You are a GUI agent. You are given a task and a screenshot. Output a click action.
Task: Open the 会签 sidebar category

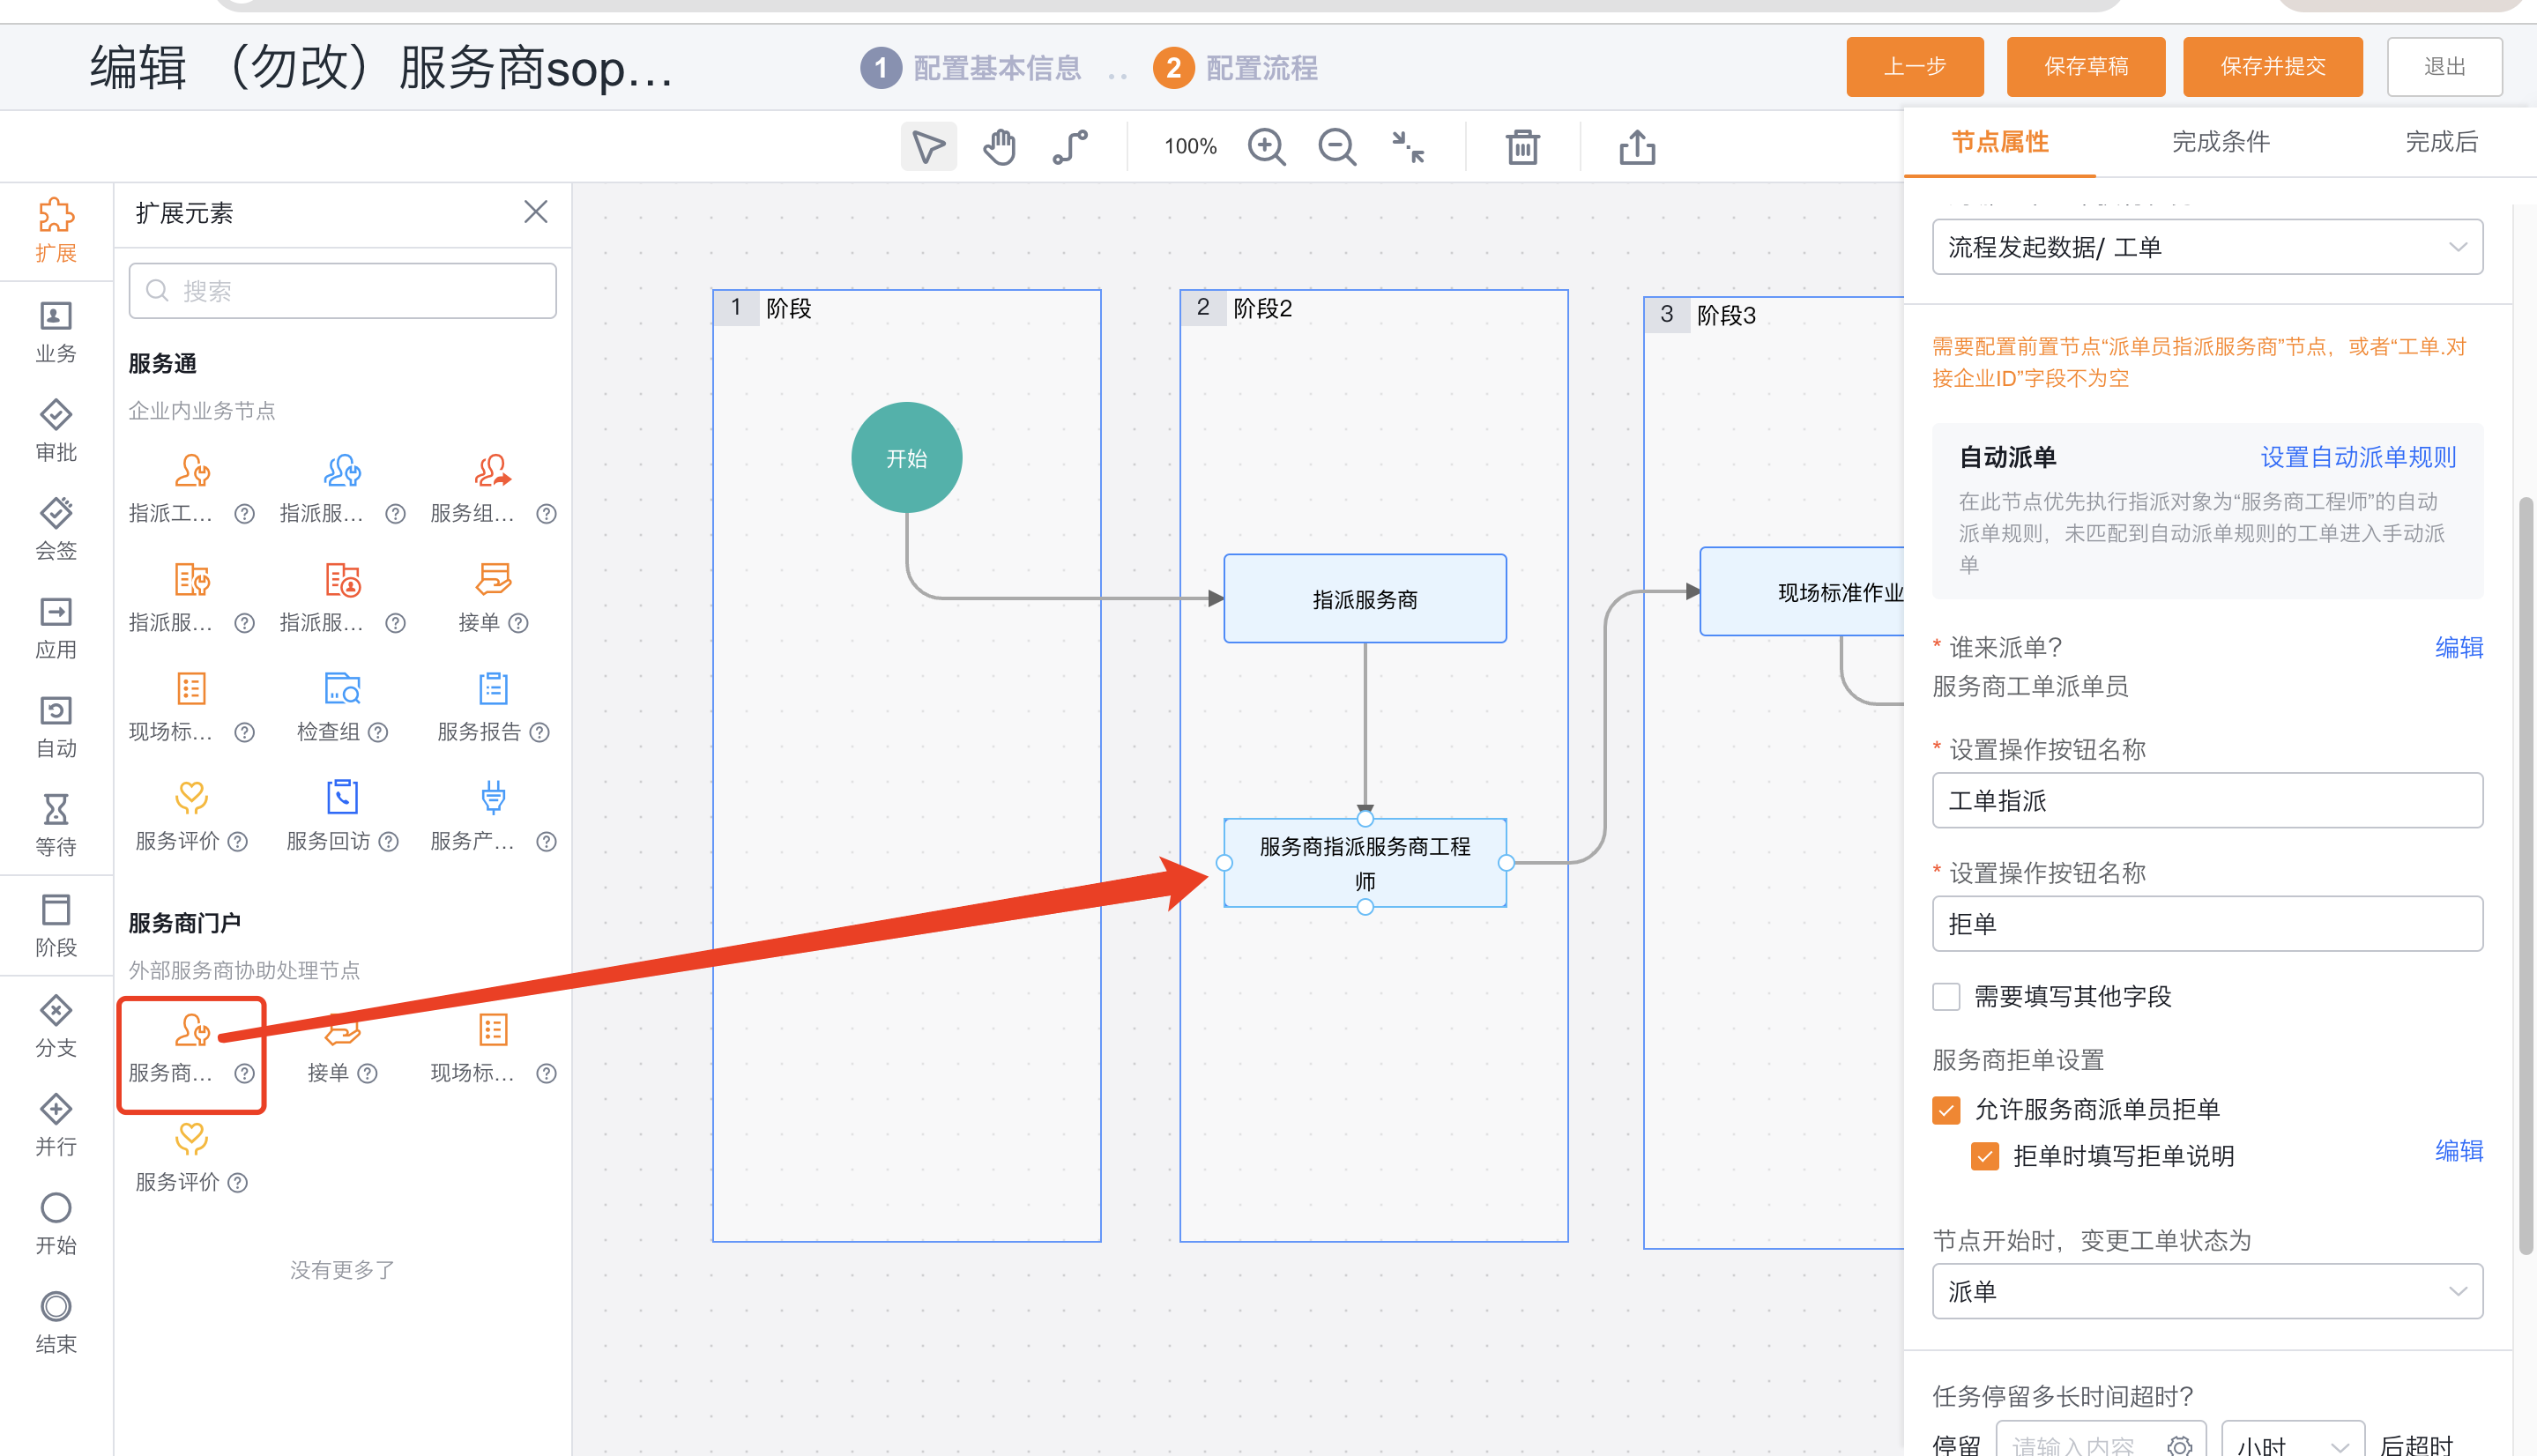point(56,529)
